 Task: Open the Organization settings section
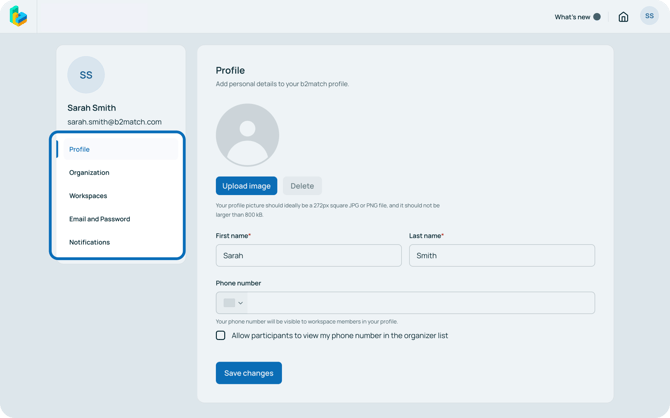coord(89,173)
